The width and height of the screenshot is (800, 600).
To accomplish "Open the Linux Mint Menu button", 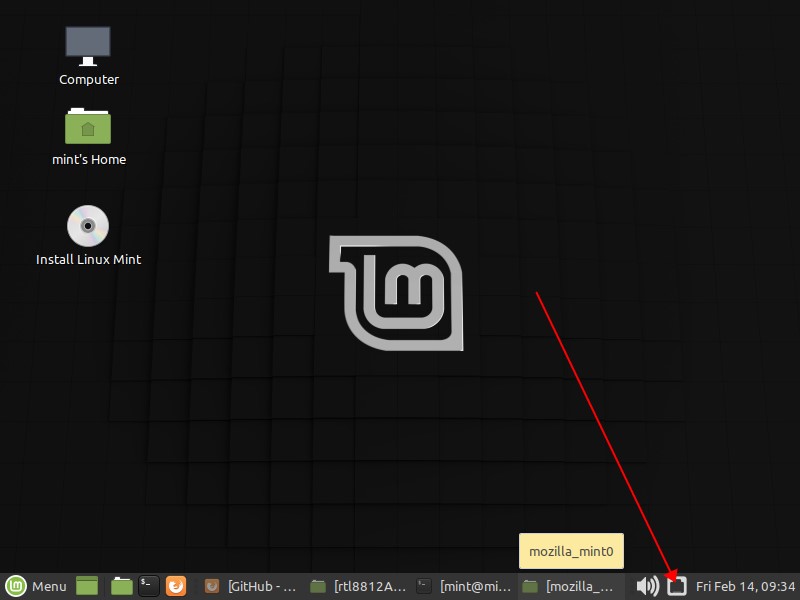I will [36, 586].
